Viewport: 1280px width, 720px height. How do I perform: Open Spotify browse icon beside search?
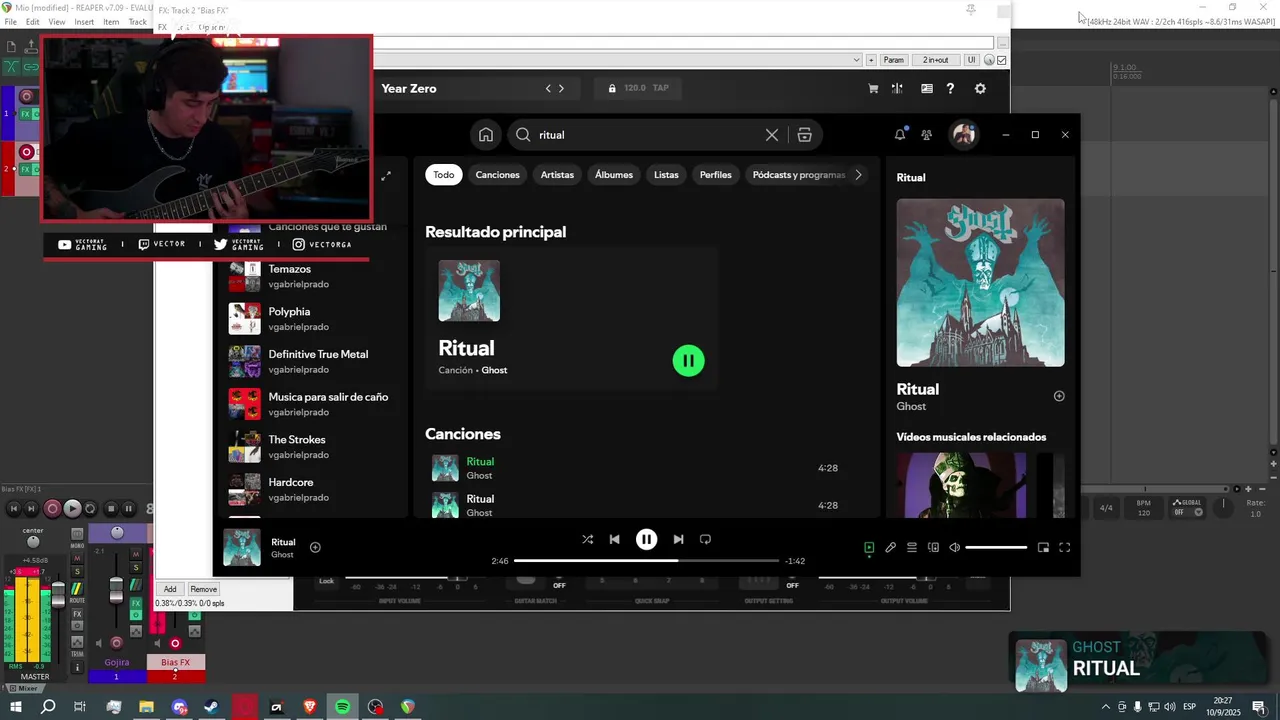804,135
